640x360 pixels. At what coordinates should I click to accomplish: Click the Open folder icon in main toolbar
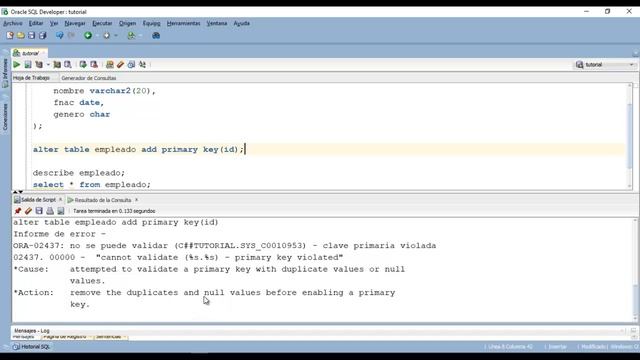click(20, 36)
